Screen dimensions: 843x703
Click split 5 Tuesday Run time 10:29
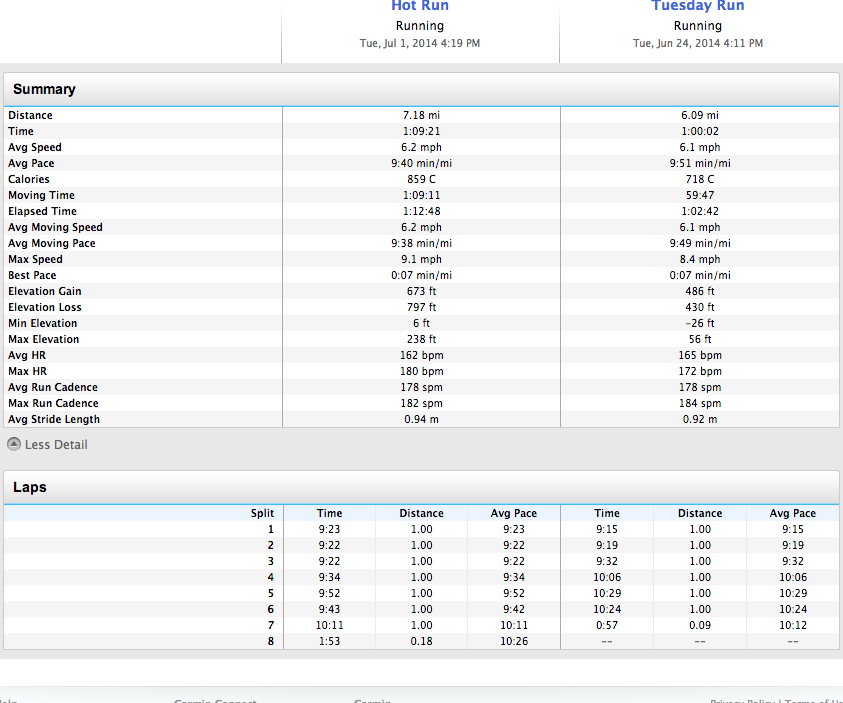click(606, 593)
